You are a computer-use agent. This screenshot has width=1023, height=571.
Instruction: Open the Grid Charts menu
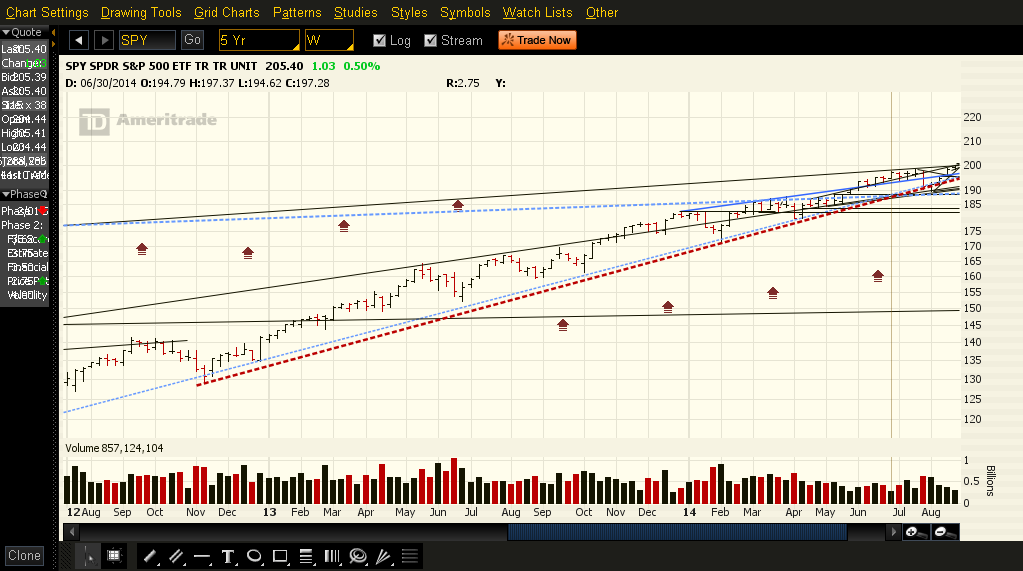click(x=226, y=12)
